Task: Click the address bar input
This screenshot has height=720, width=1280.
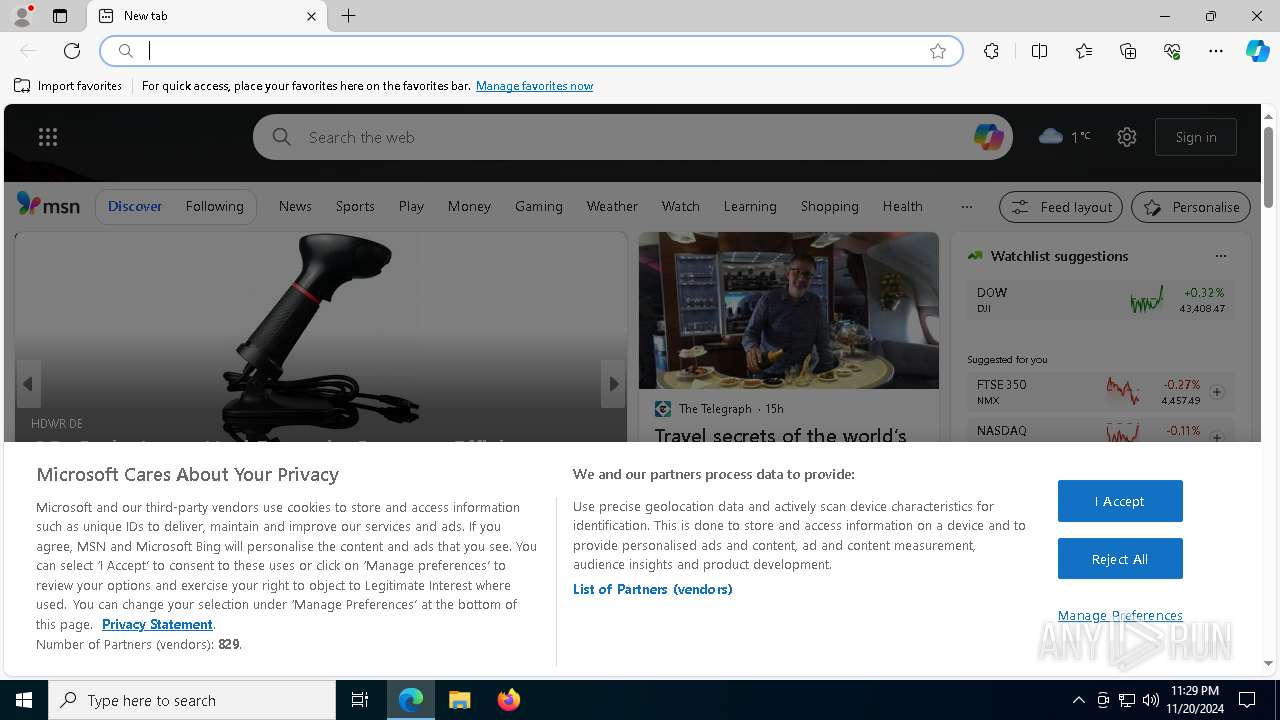Action: coord(530,51)
